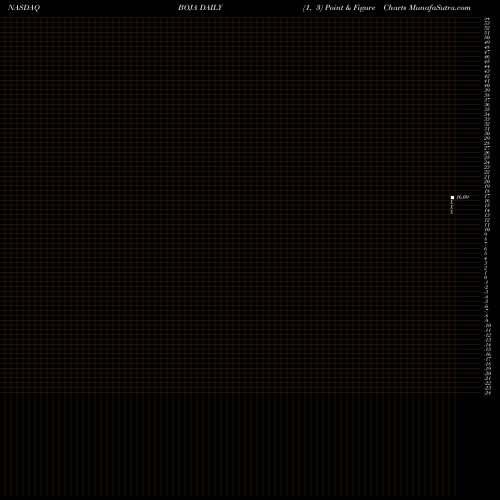Select the white square current-price marker

pyautogui.click(x=452, y=197)
